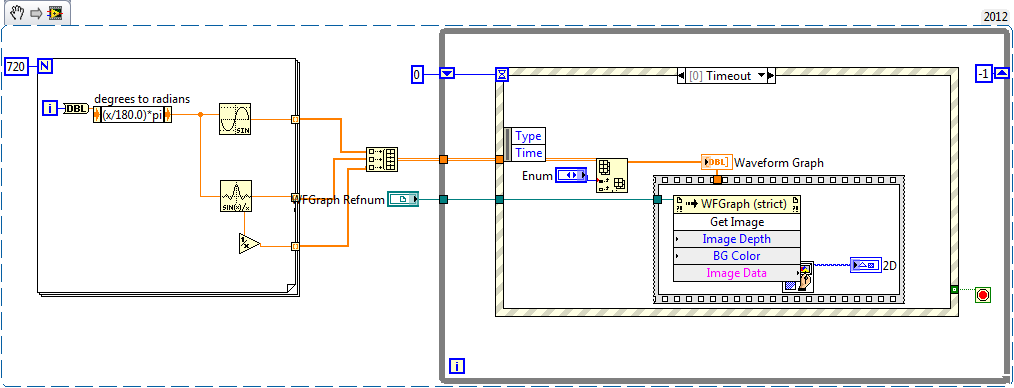Viewport: 1014px width, 388px height.
Task: Open the Timeout event case selector dropdown
Action: pyautogui.click(x=760, y=76)
